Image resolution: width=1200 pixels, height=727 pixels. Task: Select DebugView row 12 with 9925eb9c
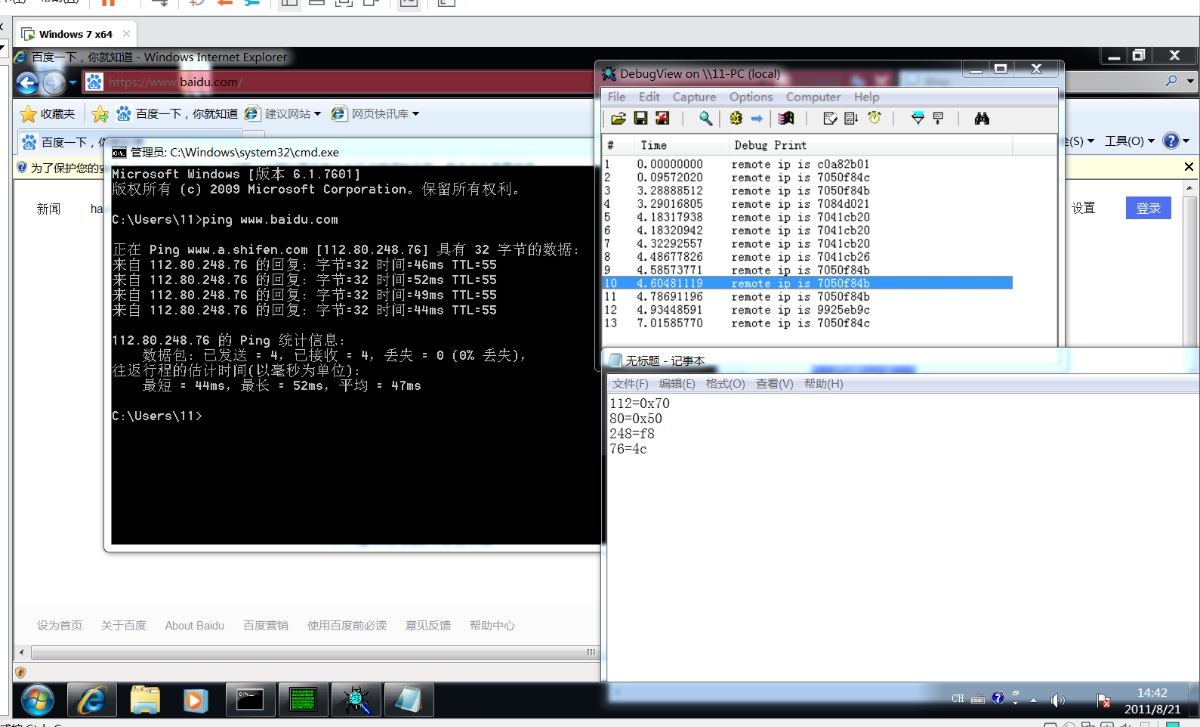click(808, 310)
